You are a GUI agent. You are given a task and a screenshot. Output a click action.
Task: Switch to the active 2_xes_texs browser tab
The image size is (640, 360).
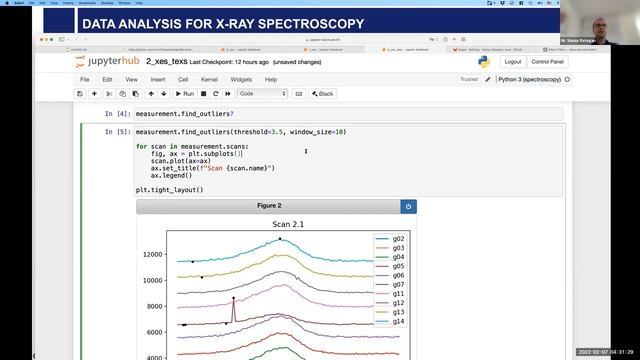pos(406,50)
